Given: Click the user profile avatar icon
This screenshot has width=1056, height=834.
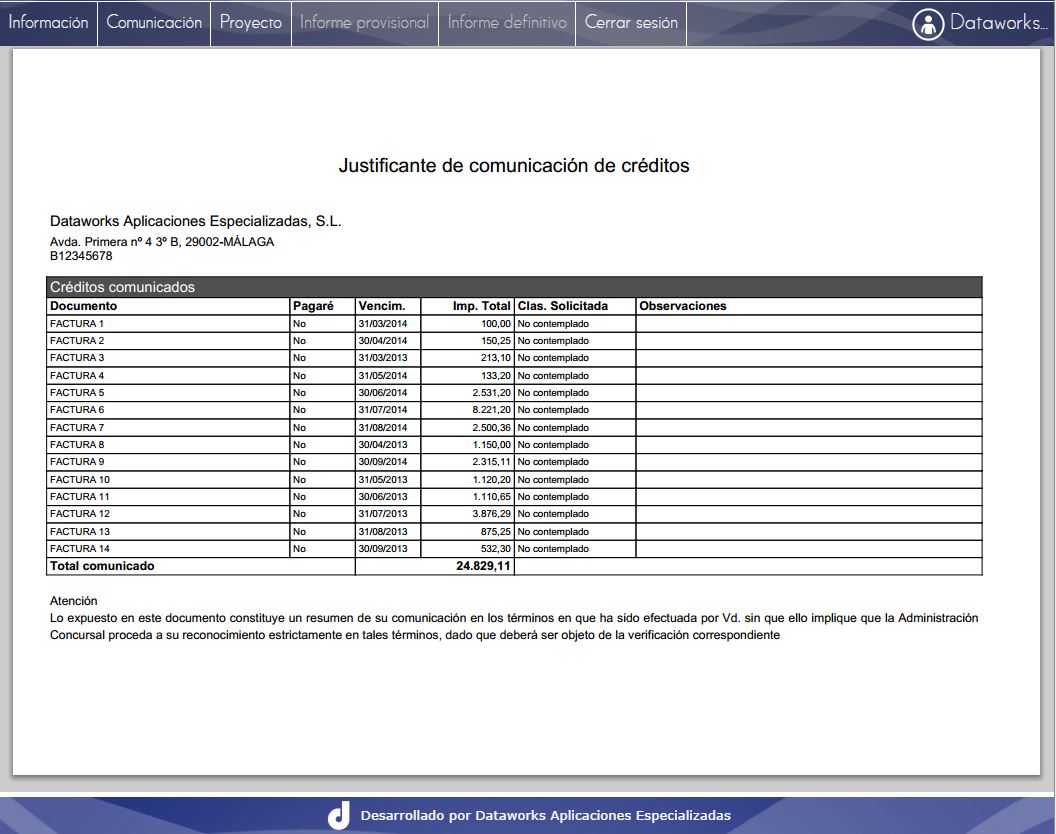Looking at the screenshot, I should [x=928, y=24].
